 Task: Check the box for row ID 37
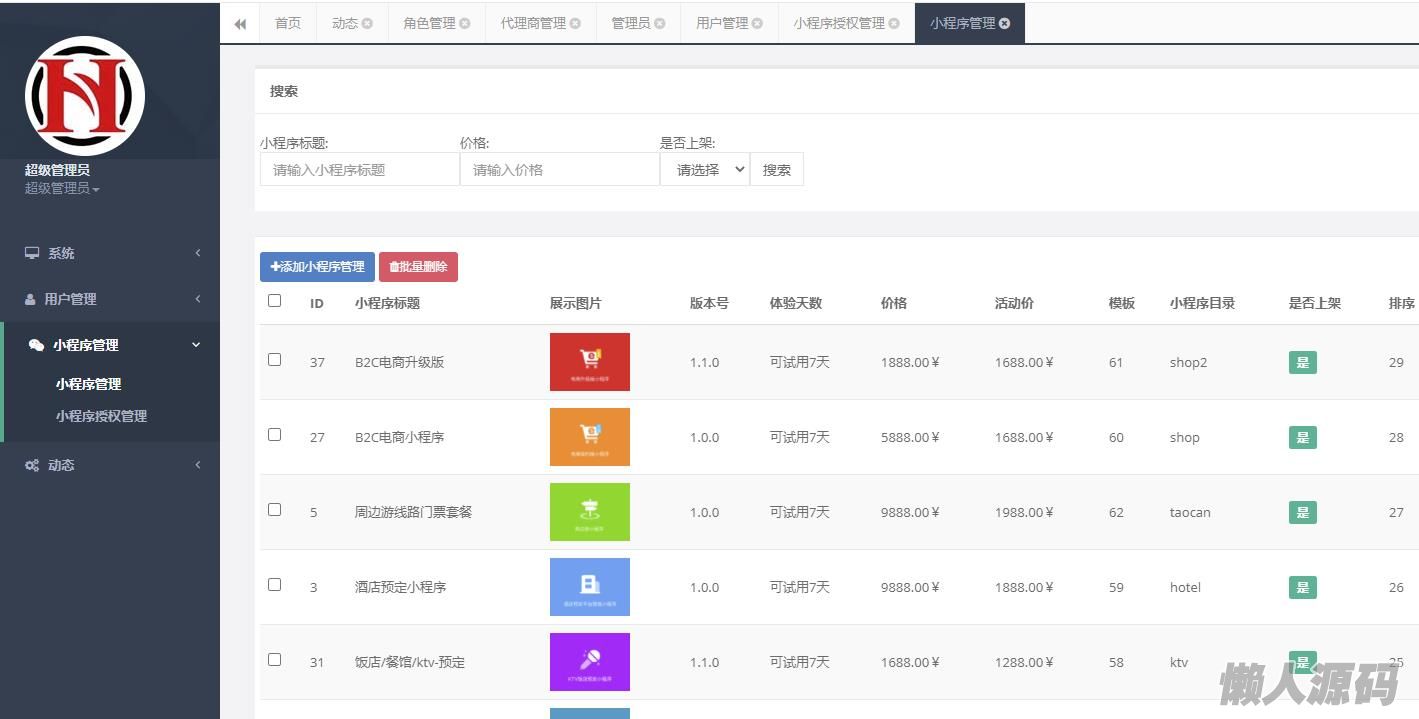(275, 360)
